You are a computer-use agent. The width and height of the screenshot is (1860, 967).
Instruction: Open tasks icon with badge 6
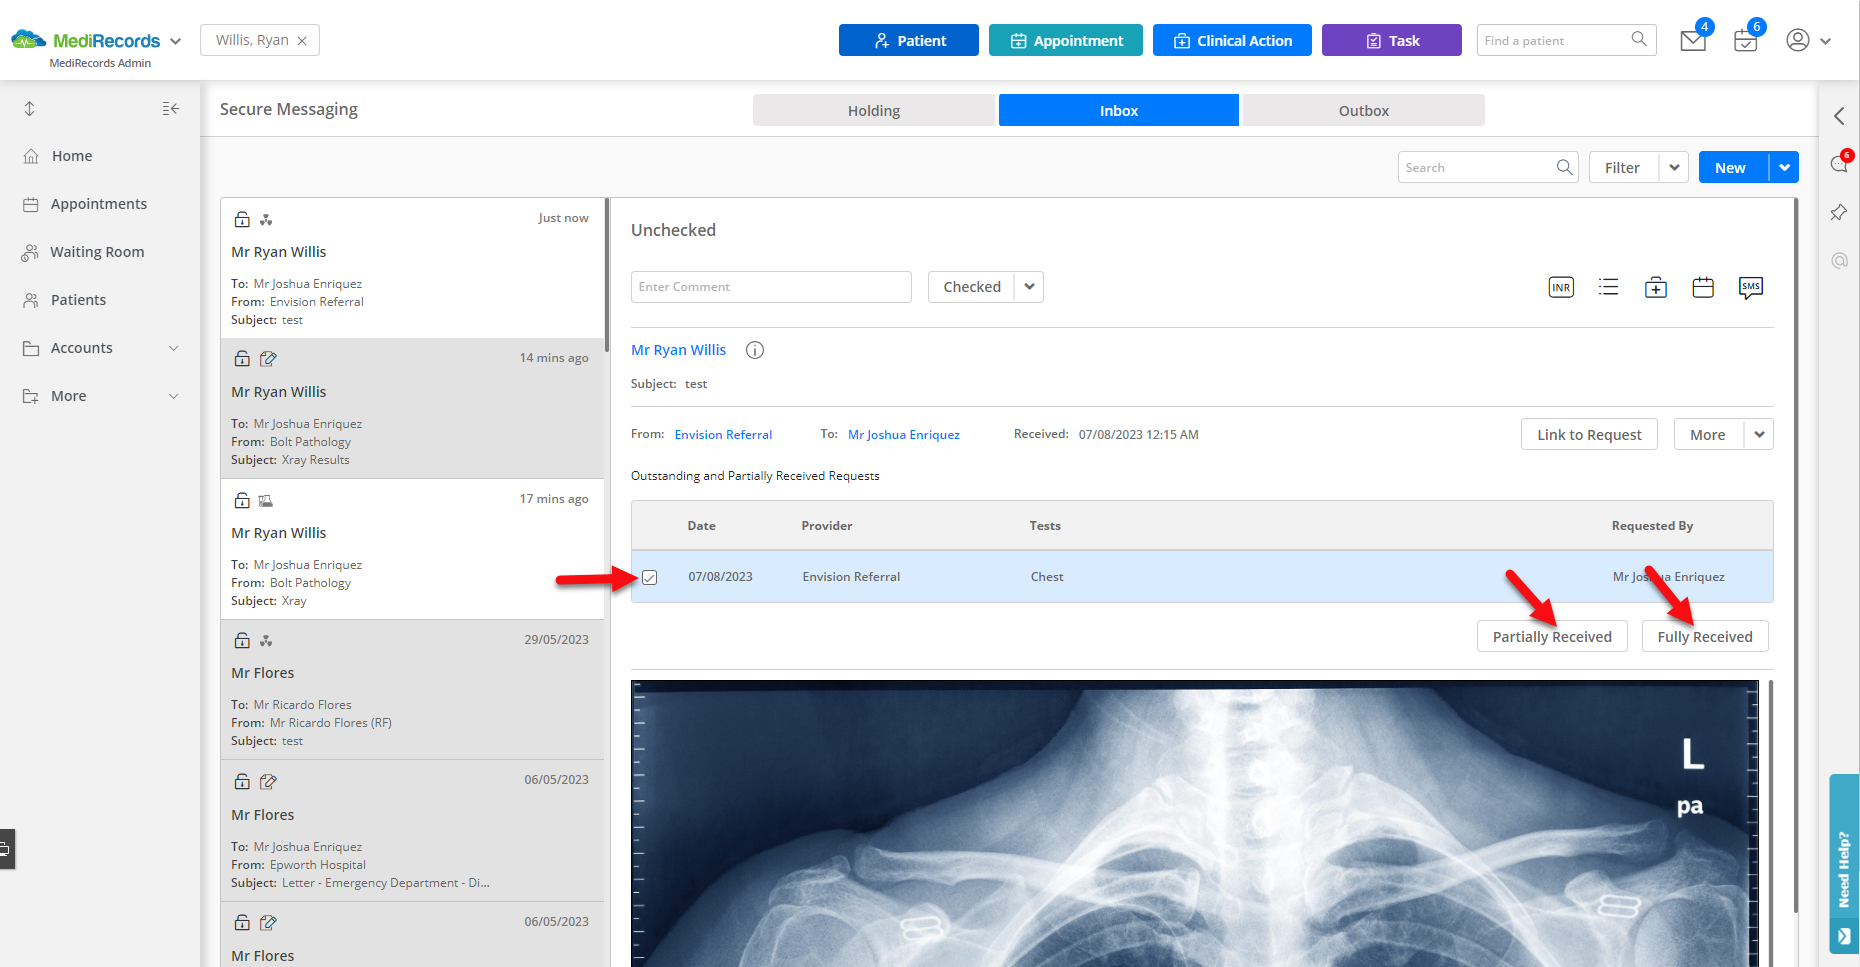click(1746, 41)
